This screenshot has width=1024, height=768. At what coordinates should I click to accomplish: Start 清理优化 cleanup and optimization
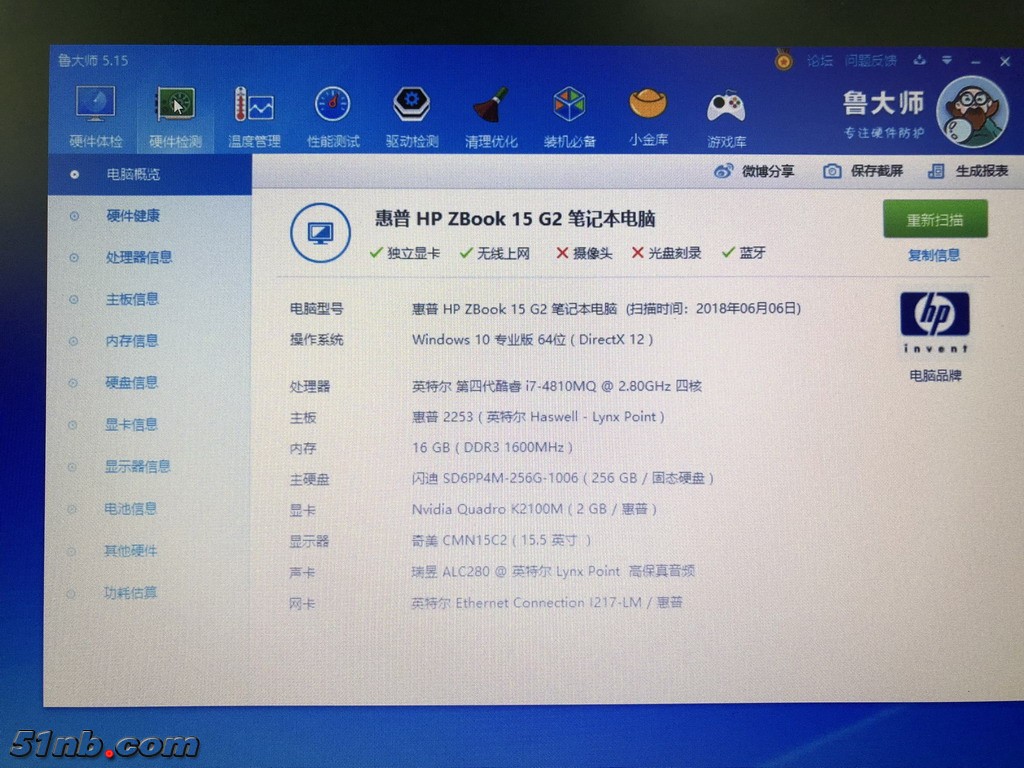(x=490, y=110)
